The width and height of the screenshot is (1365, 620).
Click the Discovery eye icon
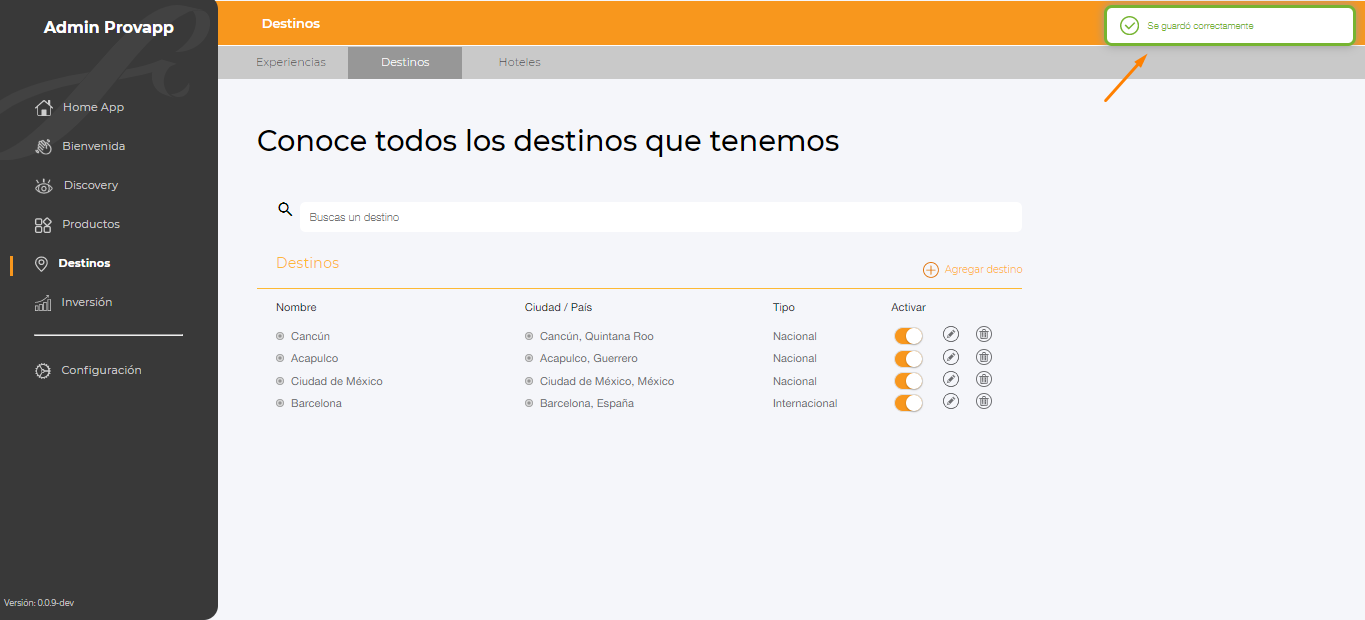43,185
